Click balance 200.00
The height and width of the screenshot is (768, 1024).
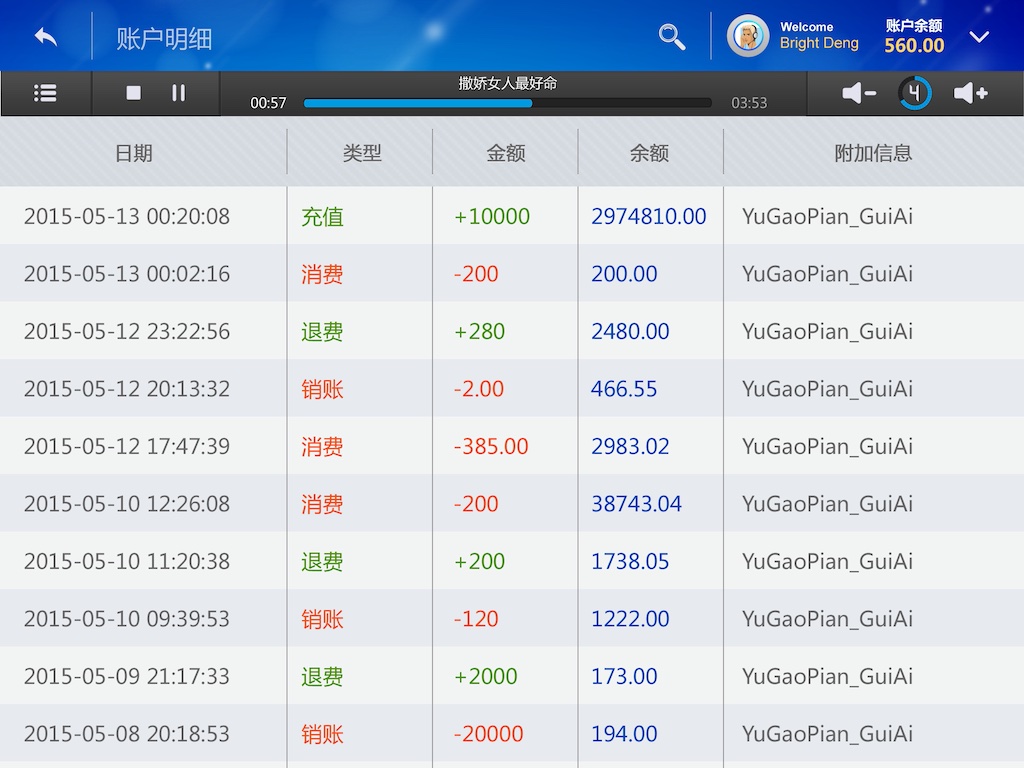[624, 274]
